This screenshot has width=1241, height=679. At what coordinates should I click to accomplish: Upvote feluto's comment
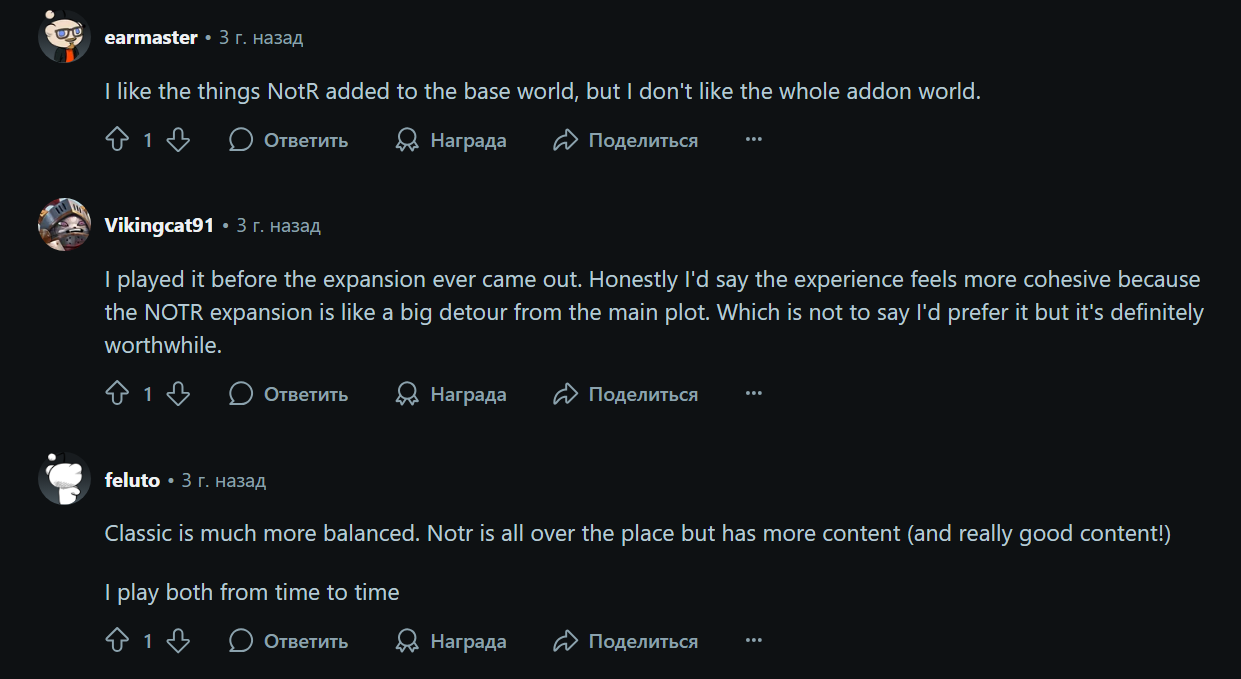[x=117, y=641]
